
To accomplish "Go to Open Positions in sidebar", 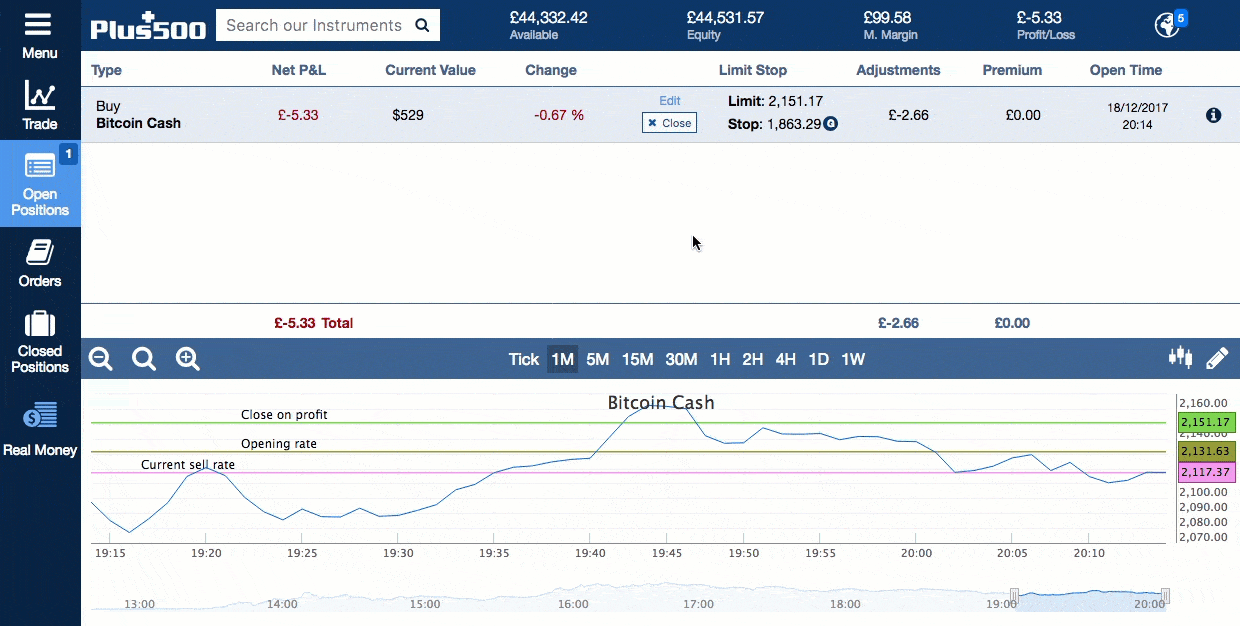I will (40, 183).
